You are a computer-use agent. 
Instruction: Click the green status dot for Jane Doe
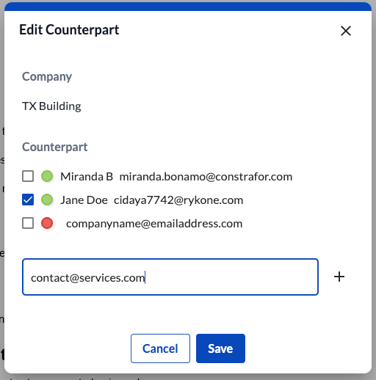(47, 200)
